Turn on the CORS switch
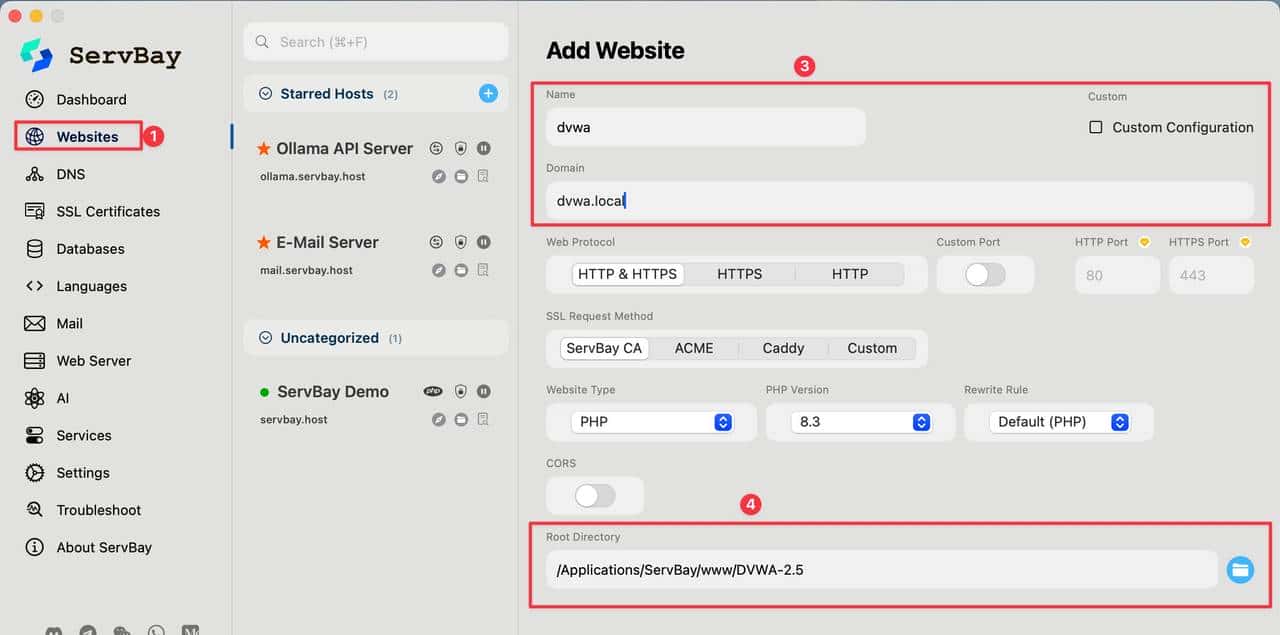Image resolution: width=1280 pixels, height=635 pixels. 595,495
